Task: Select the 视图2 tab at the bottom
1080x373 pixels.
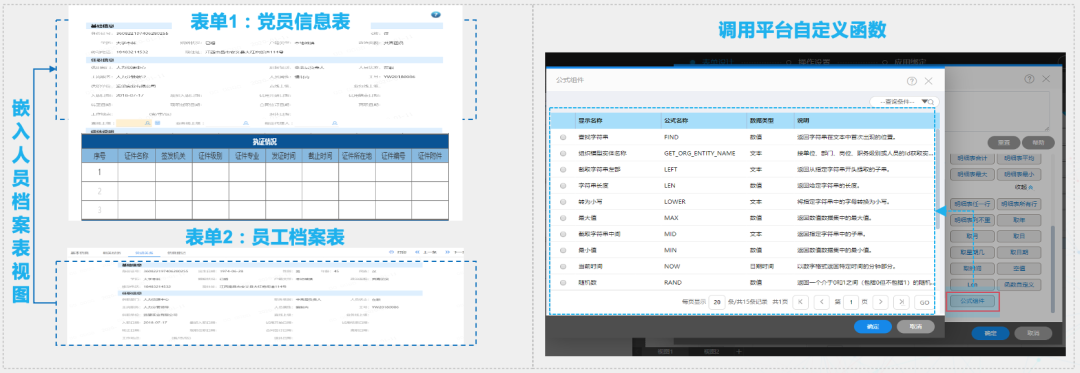Action: coord(711,352)
